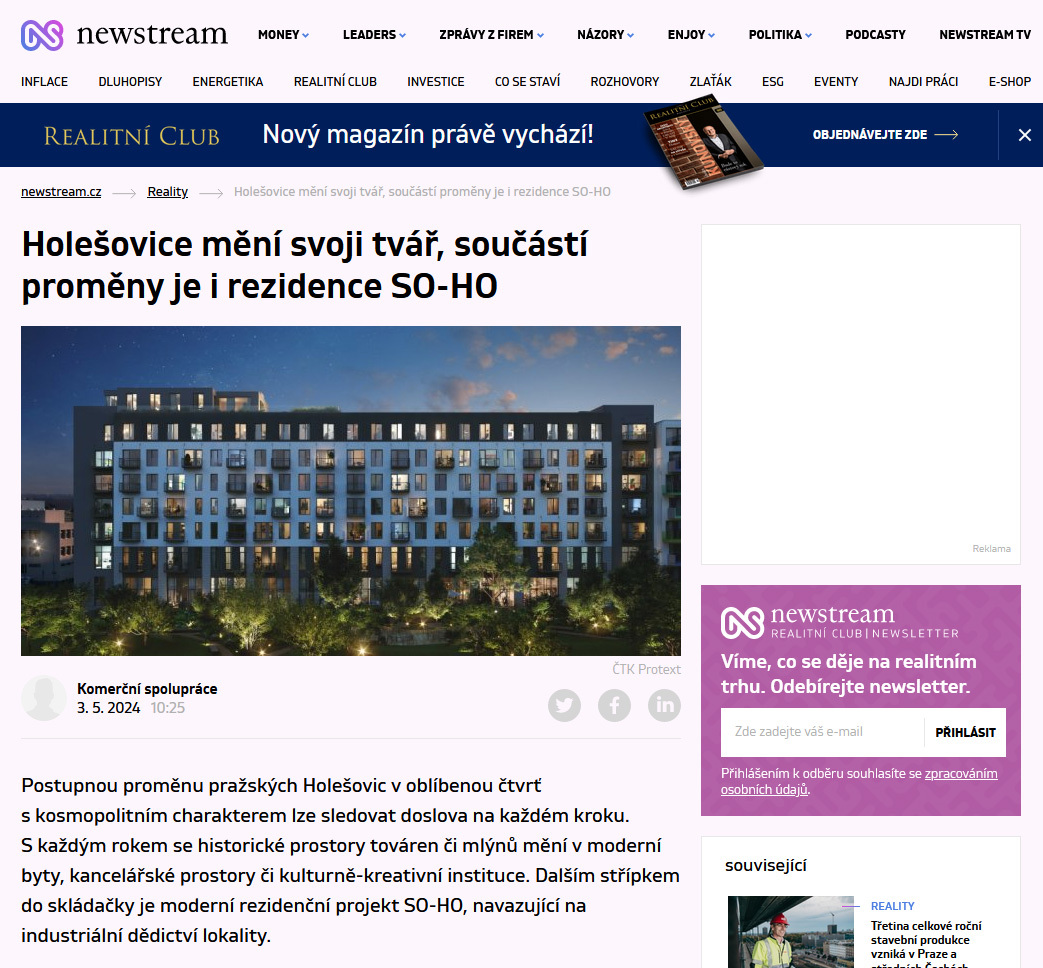This screenshot has height=968, width=1043.
Task: Open E-shop link
Action: point(1010,82)
